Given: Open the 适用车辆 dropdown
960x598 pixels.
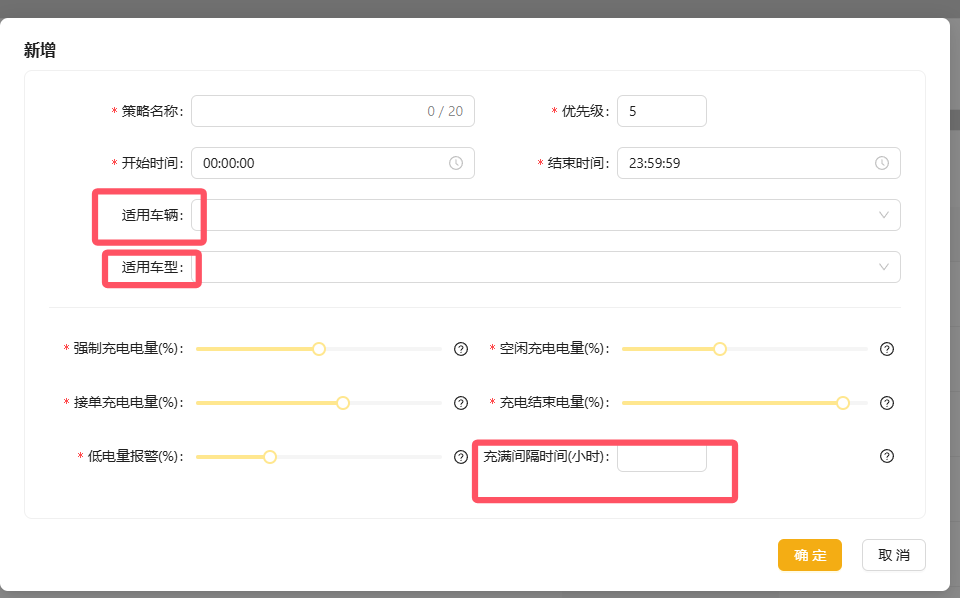Looking at the screenshot, I should point(546,215).
